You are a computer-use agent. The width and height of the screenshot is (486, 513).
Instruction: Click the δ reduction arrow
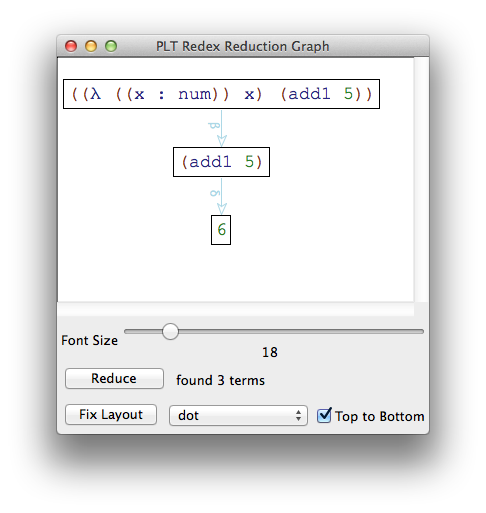[222, 196]
